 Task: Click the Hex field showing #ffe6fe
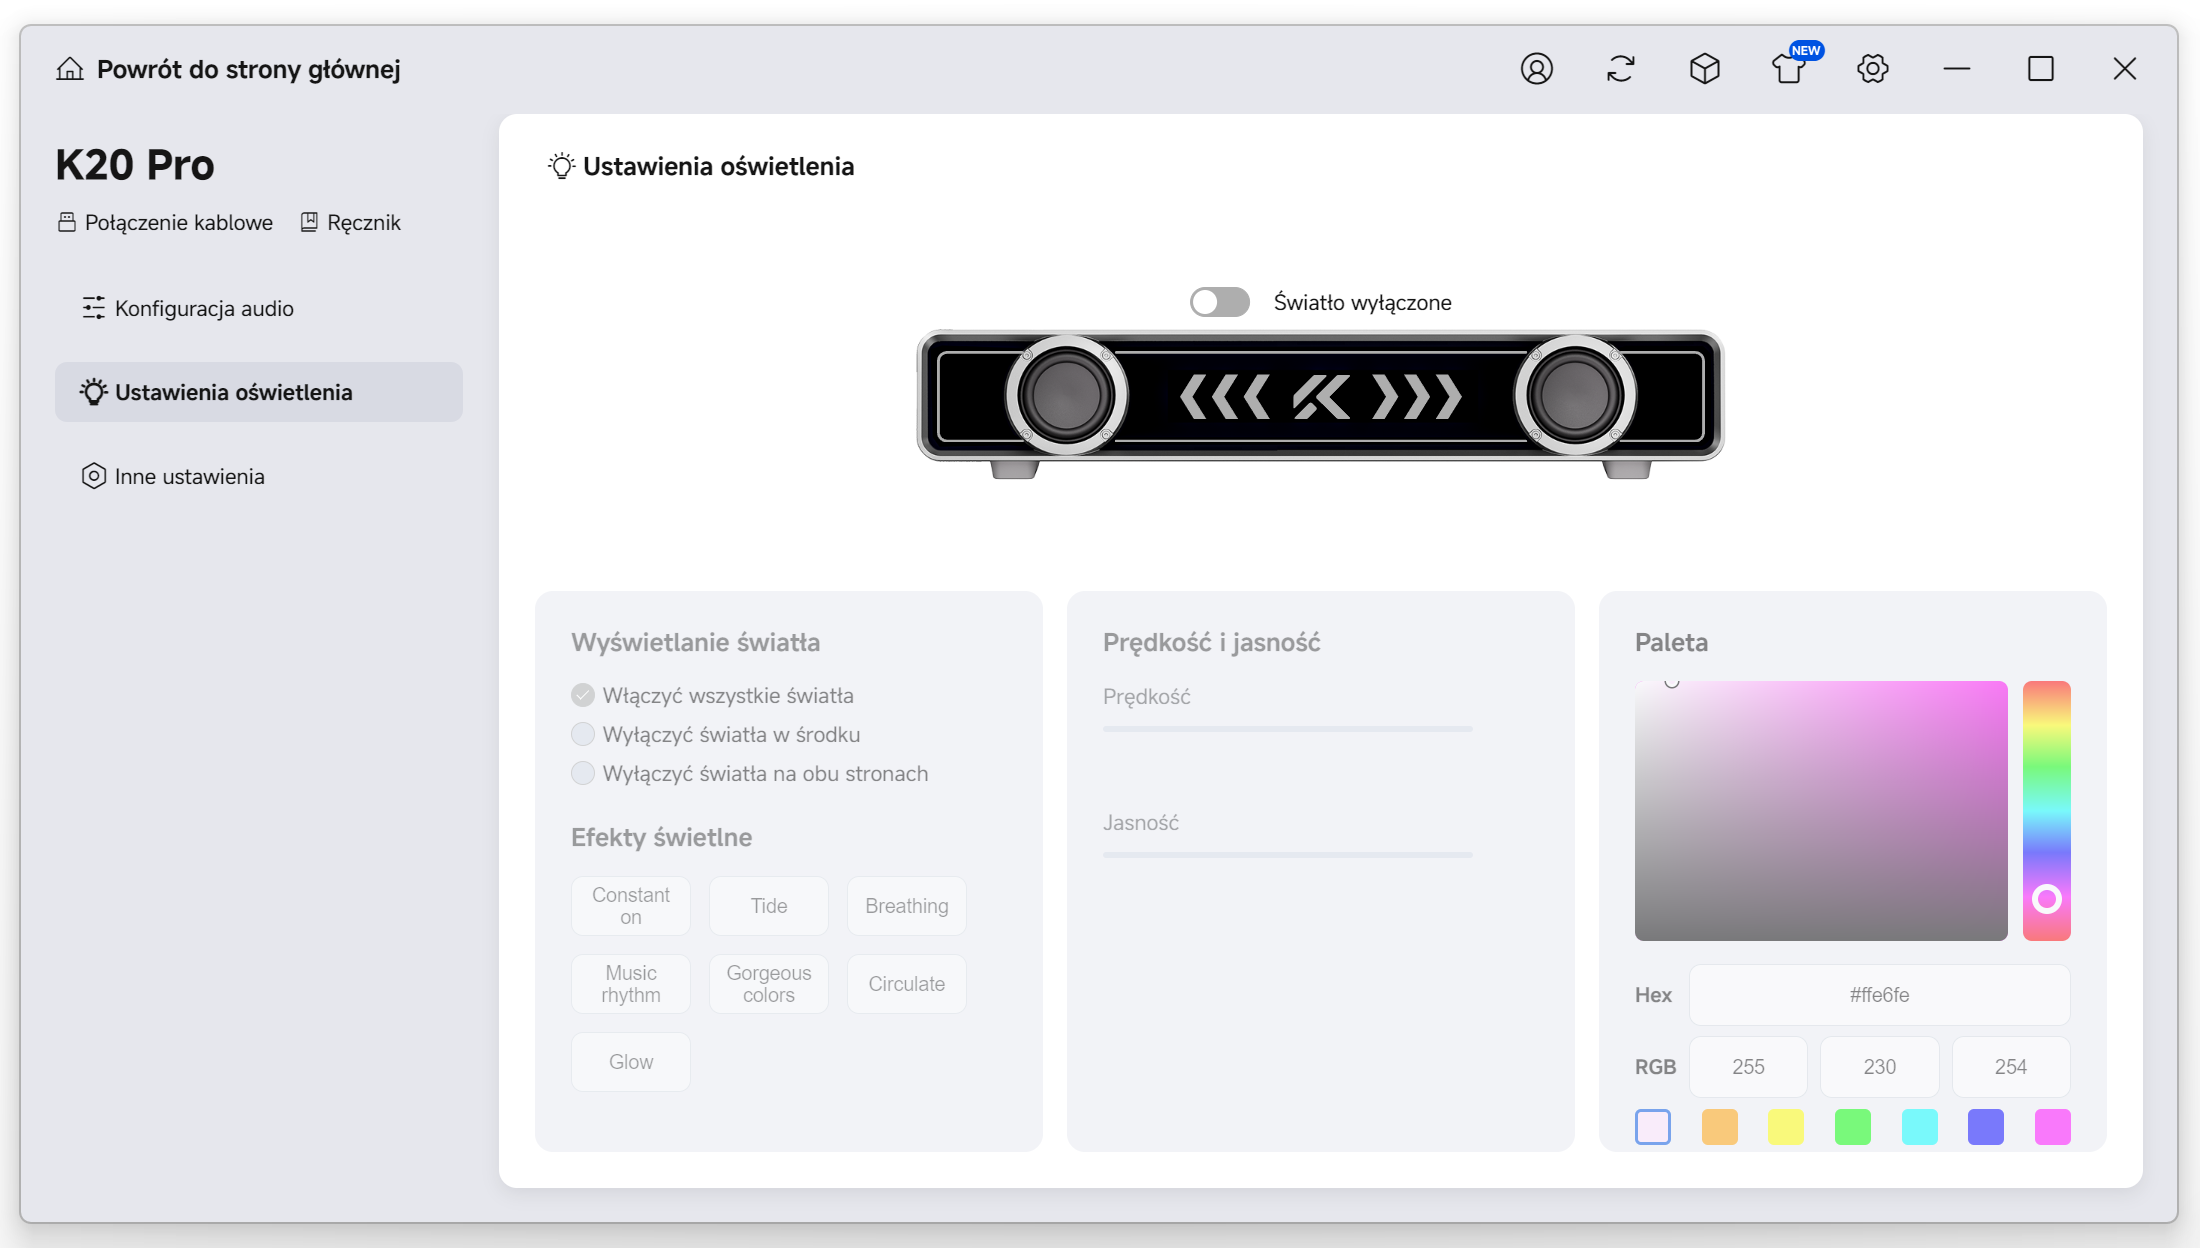1880,995
